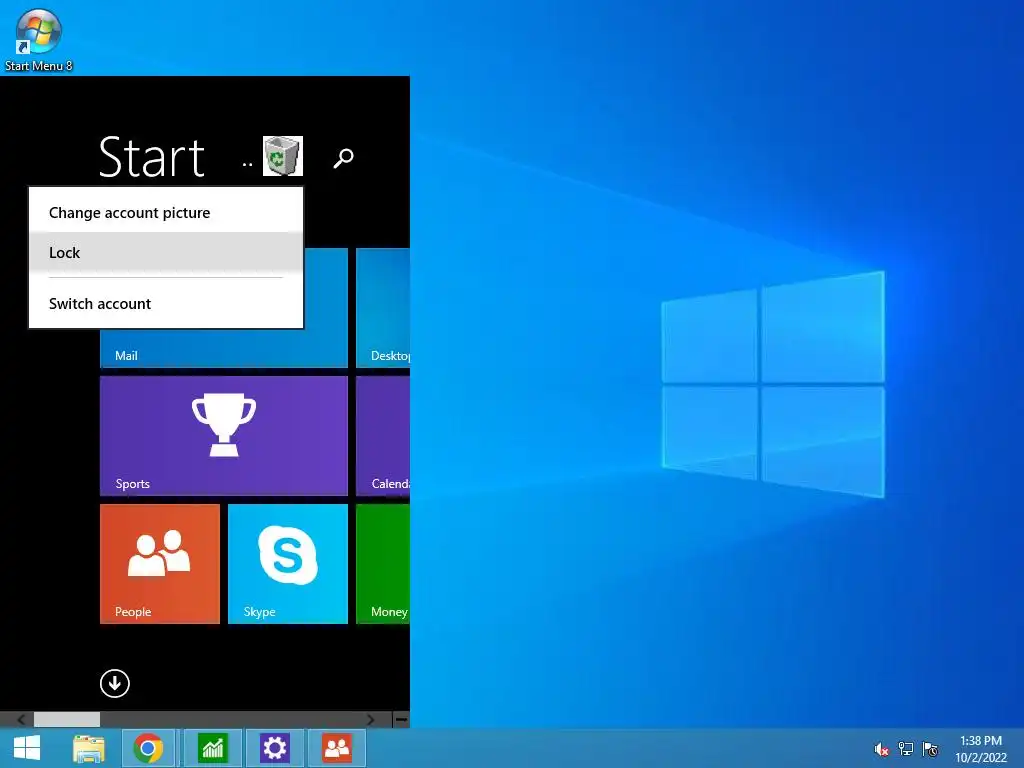This screenshot has width=1024, height=768.
Task: Open the search magnifier in Start
Action: 344,158
